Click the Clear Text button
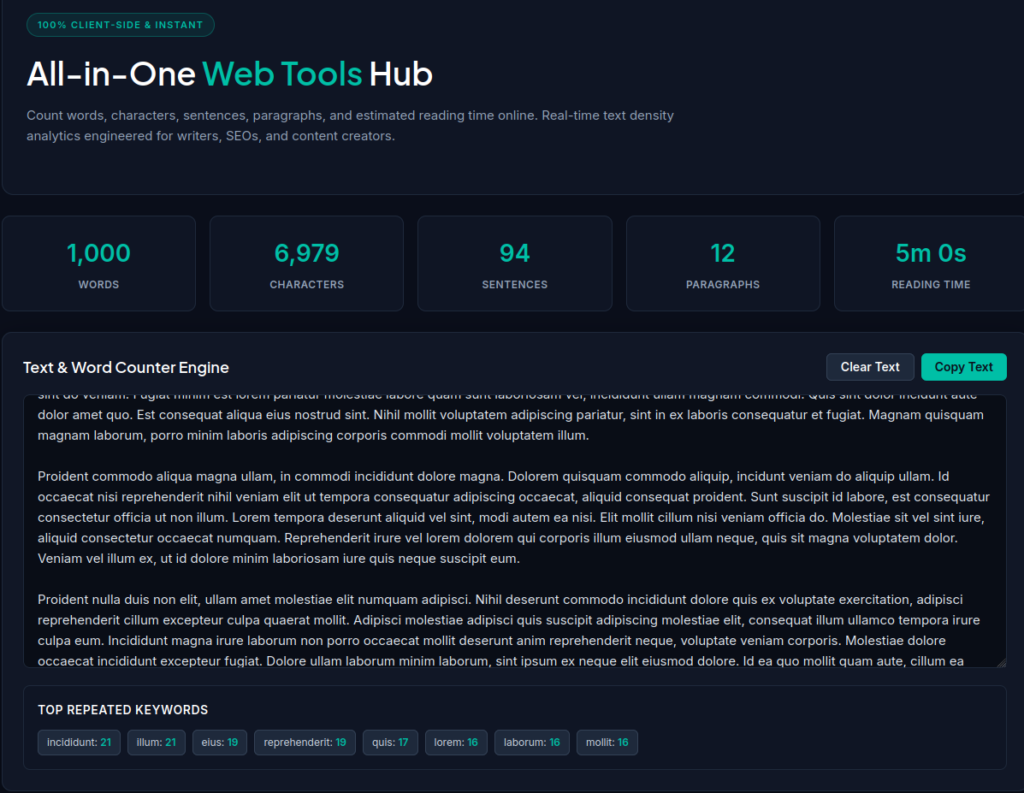This screenshot has height=793, width=1024. pos(870,367)
